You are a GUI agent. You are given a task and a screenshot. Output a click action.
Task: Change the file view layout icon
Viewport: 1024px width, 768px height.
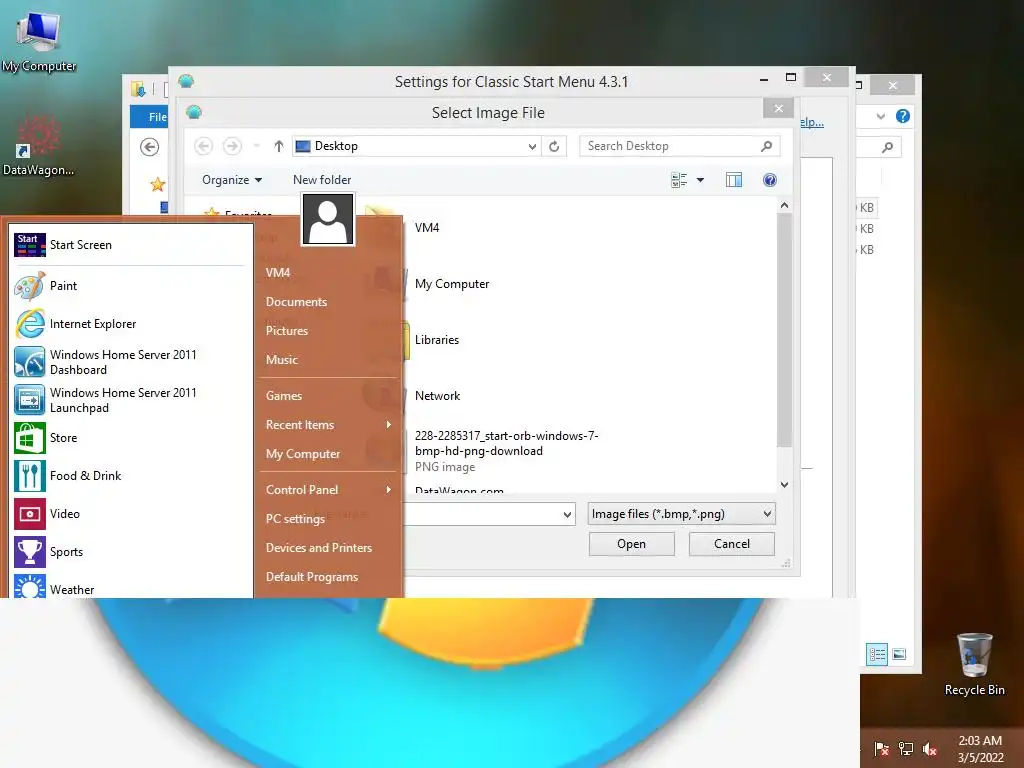point(679,180)
